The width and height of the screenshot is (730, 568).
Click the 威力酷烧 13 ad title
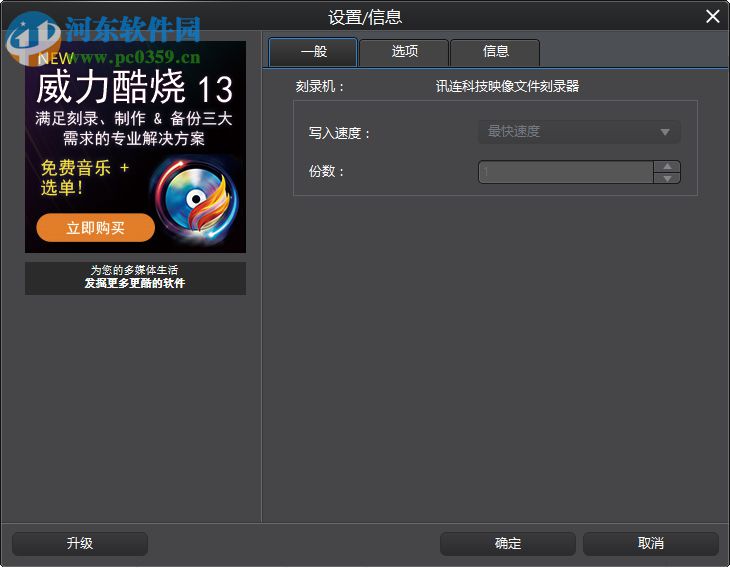click(x=135, y=88)
